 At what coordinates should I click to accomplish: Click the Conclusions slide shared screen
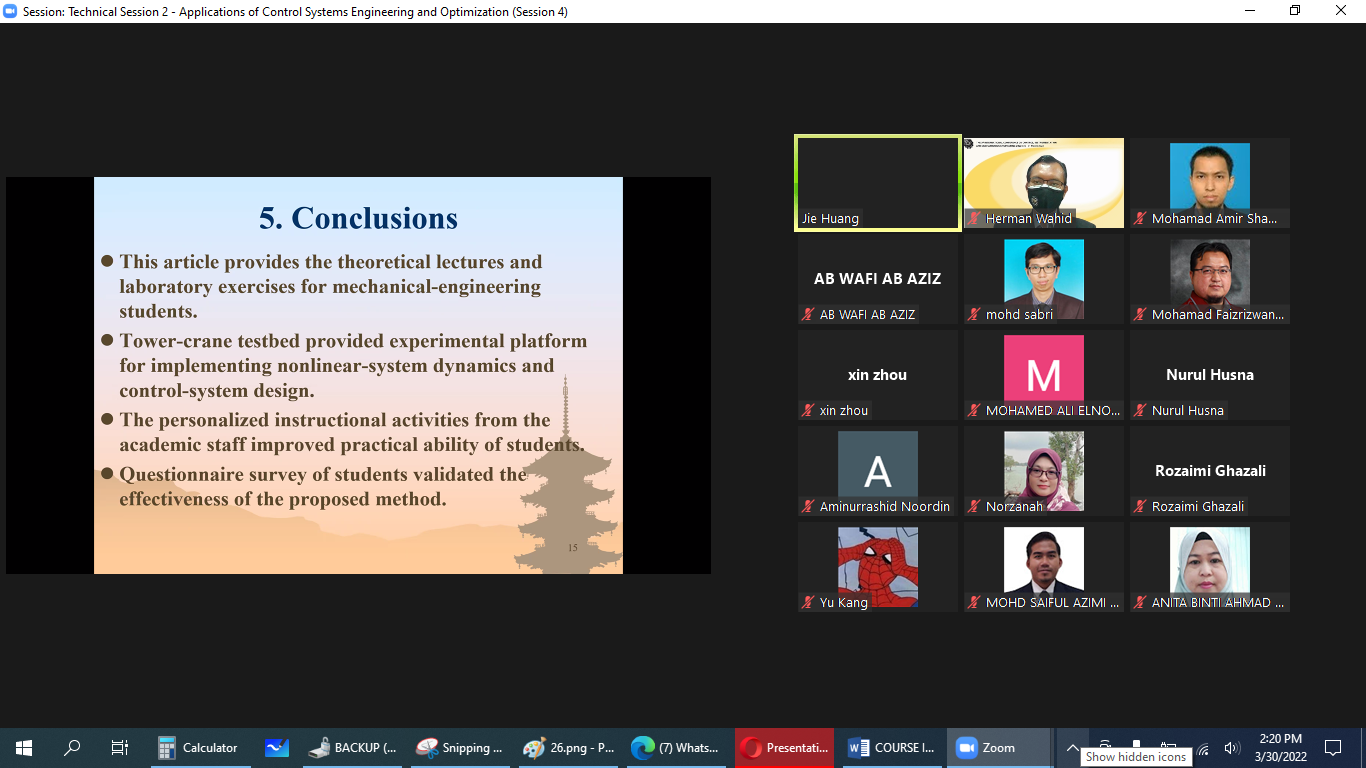pyautogui.click(x=358, y=375)
